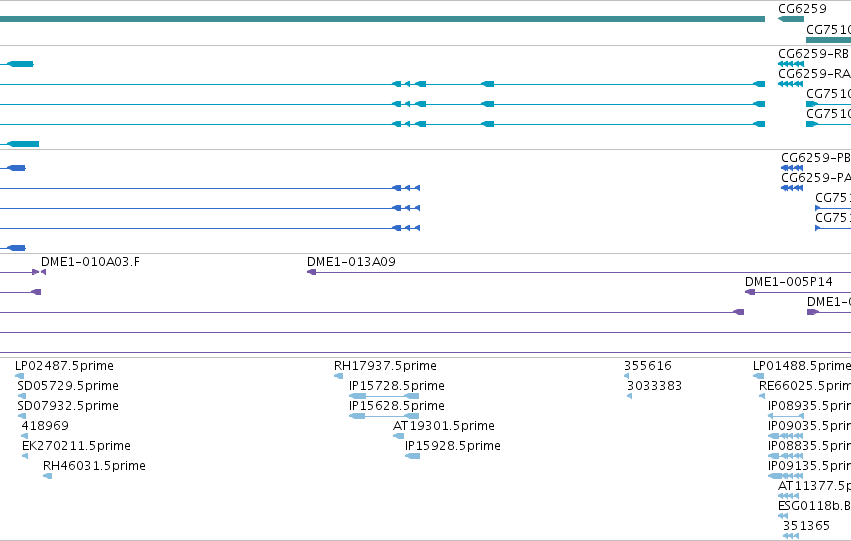Click the RH17937.5prime feature glyph
The width and height of the screenshot is (851, 541).
click(x=339, y=376)
